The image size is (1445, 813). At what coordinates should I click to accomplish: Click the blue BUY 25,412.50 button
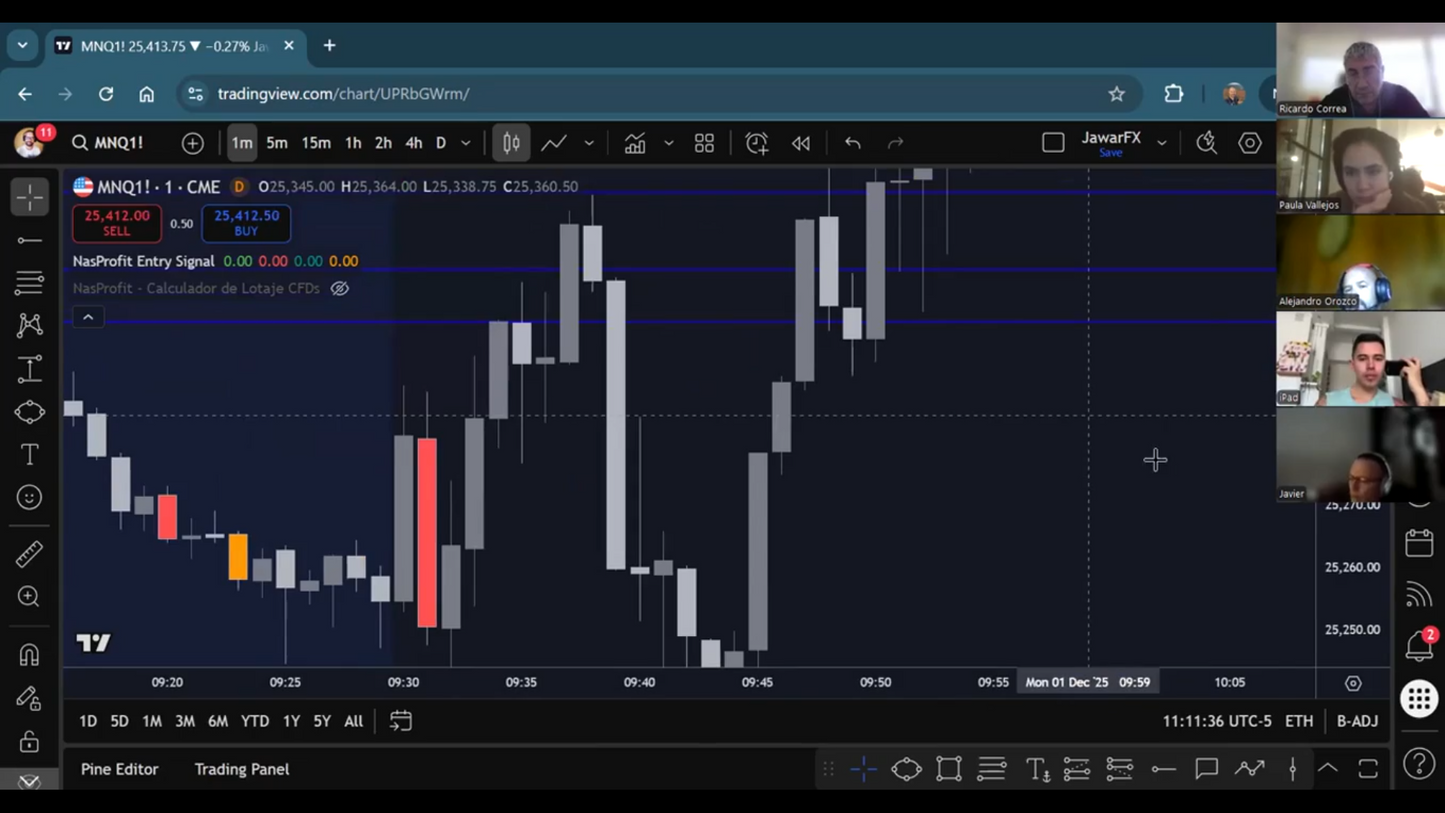pos(246,223)
